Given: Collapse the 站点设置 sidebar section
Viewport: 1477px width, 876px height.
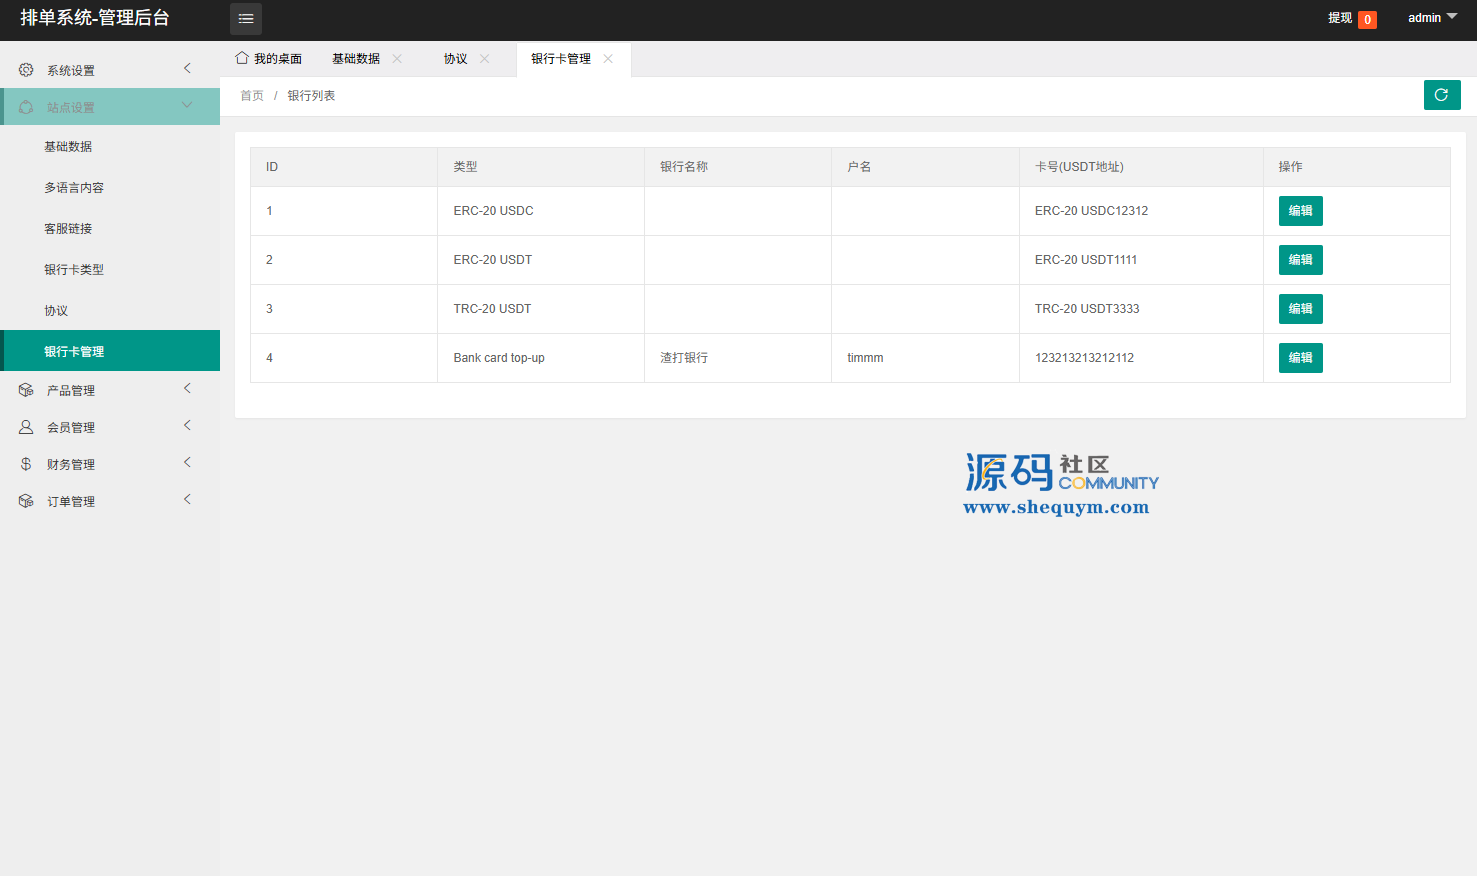Looking at the screenshot, I should pos(187,106).
